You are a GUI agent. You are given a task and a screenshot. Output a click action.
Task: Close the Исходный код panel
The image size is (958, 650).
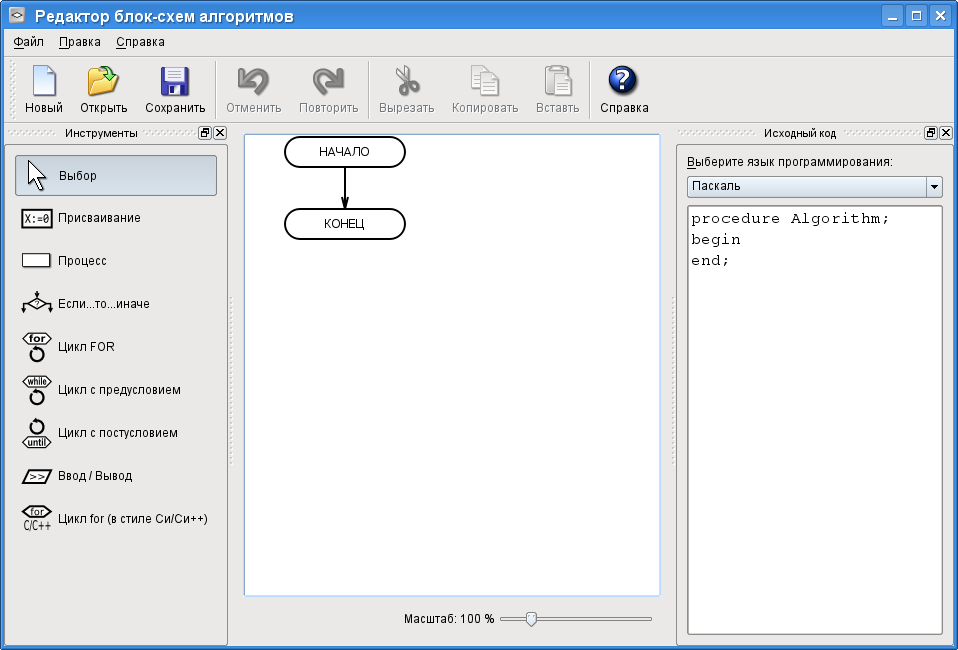[946, 133]
